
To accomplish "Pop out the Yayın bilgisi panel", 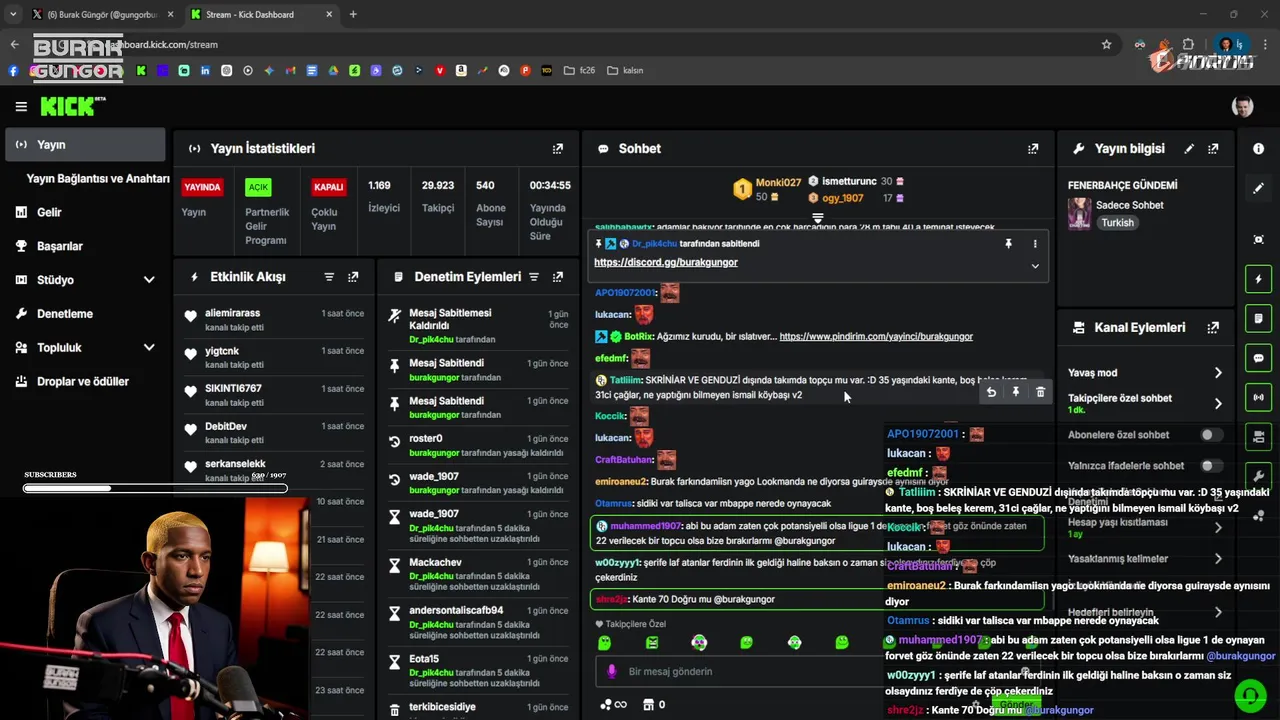I will [x=1213, y=149].
